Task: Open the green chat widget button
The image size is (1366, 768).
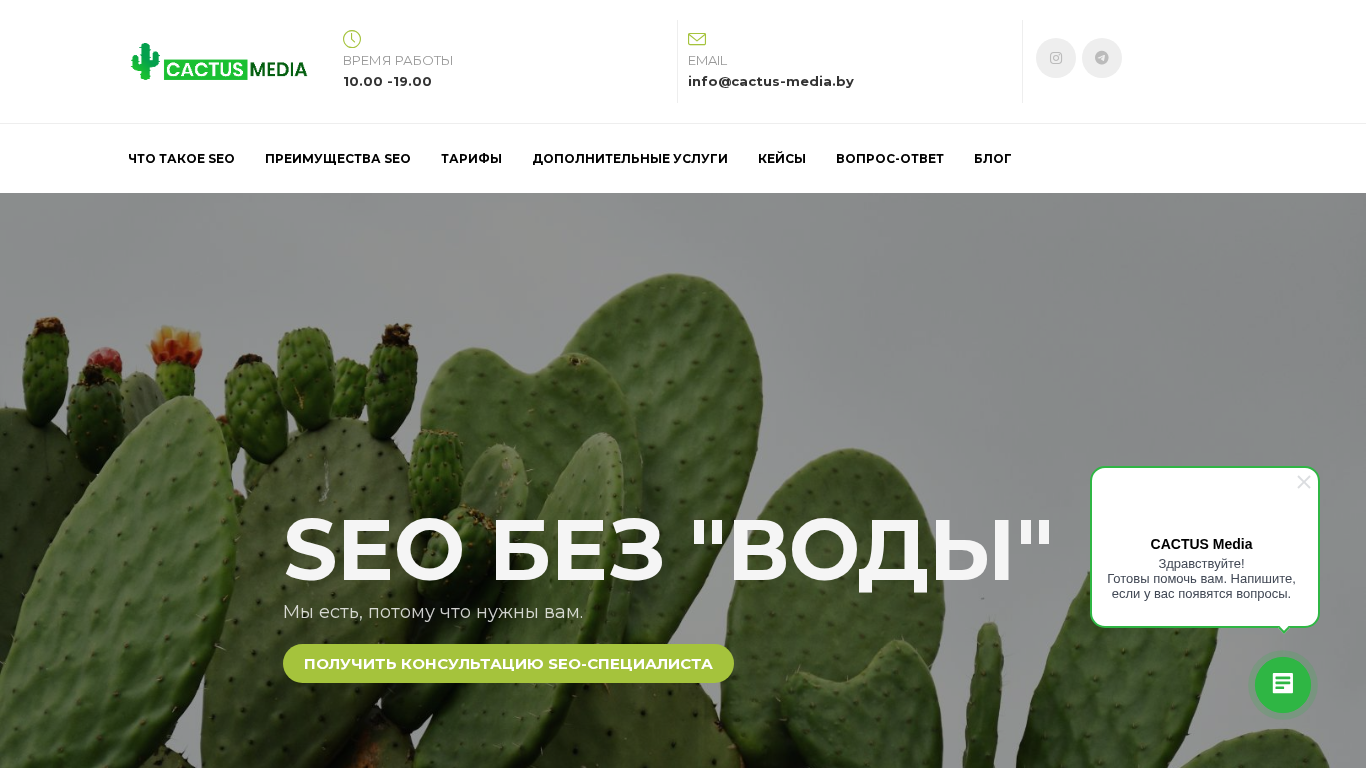Action: 1283,685
